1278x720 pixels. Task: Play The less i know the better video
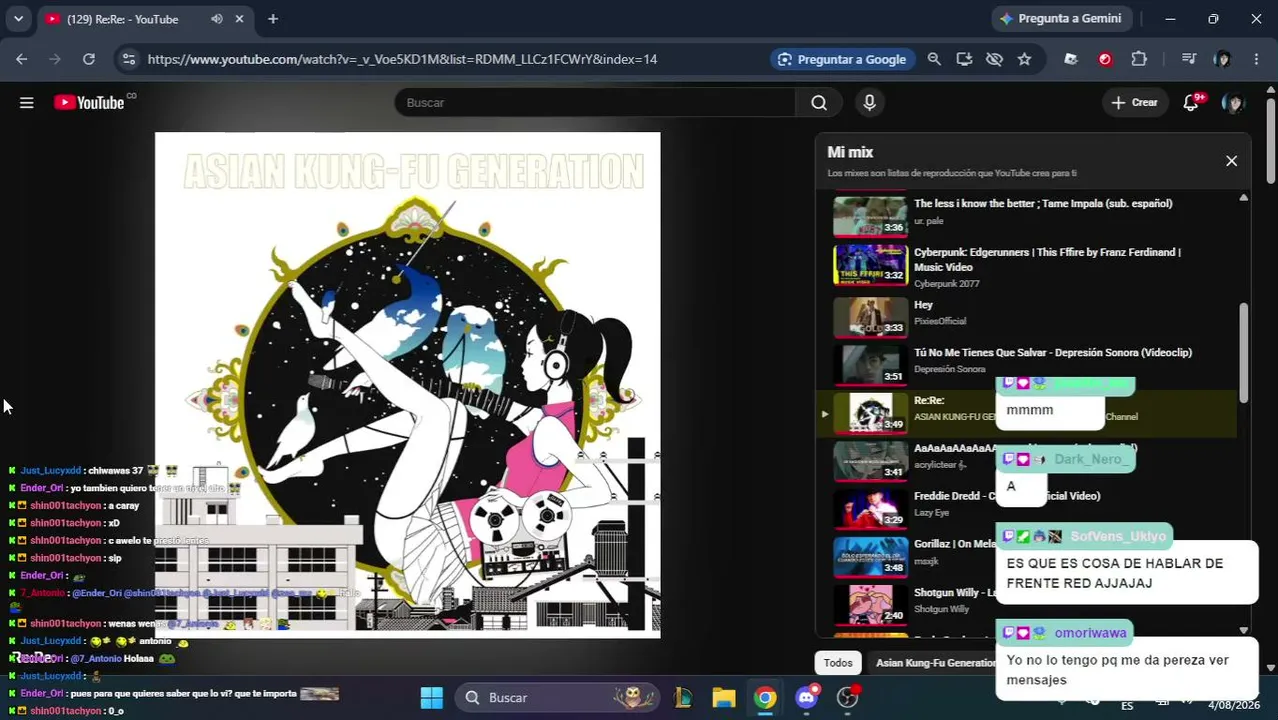tap(1043, 203)
